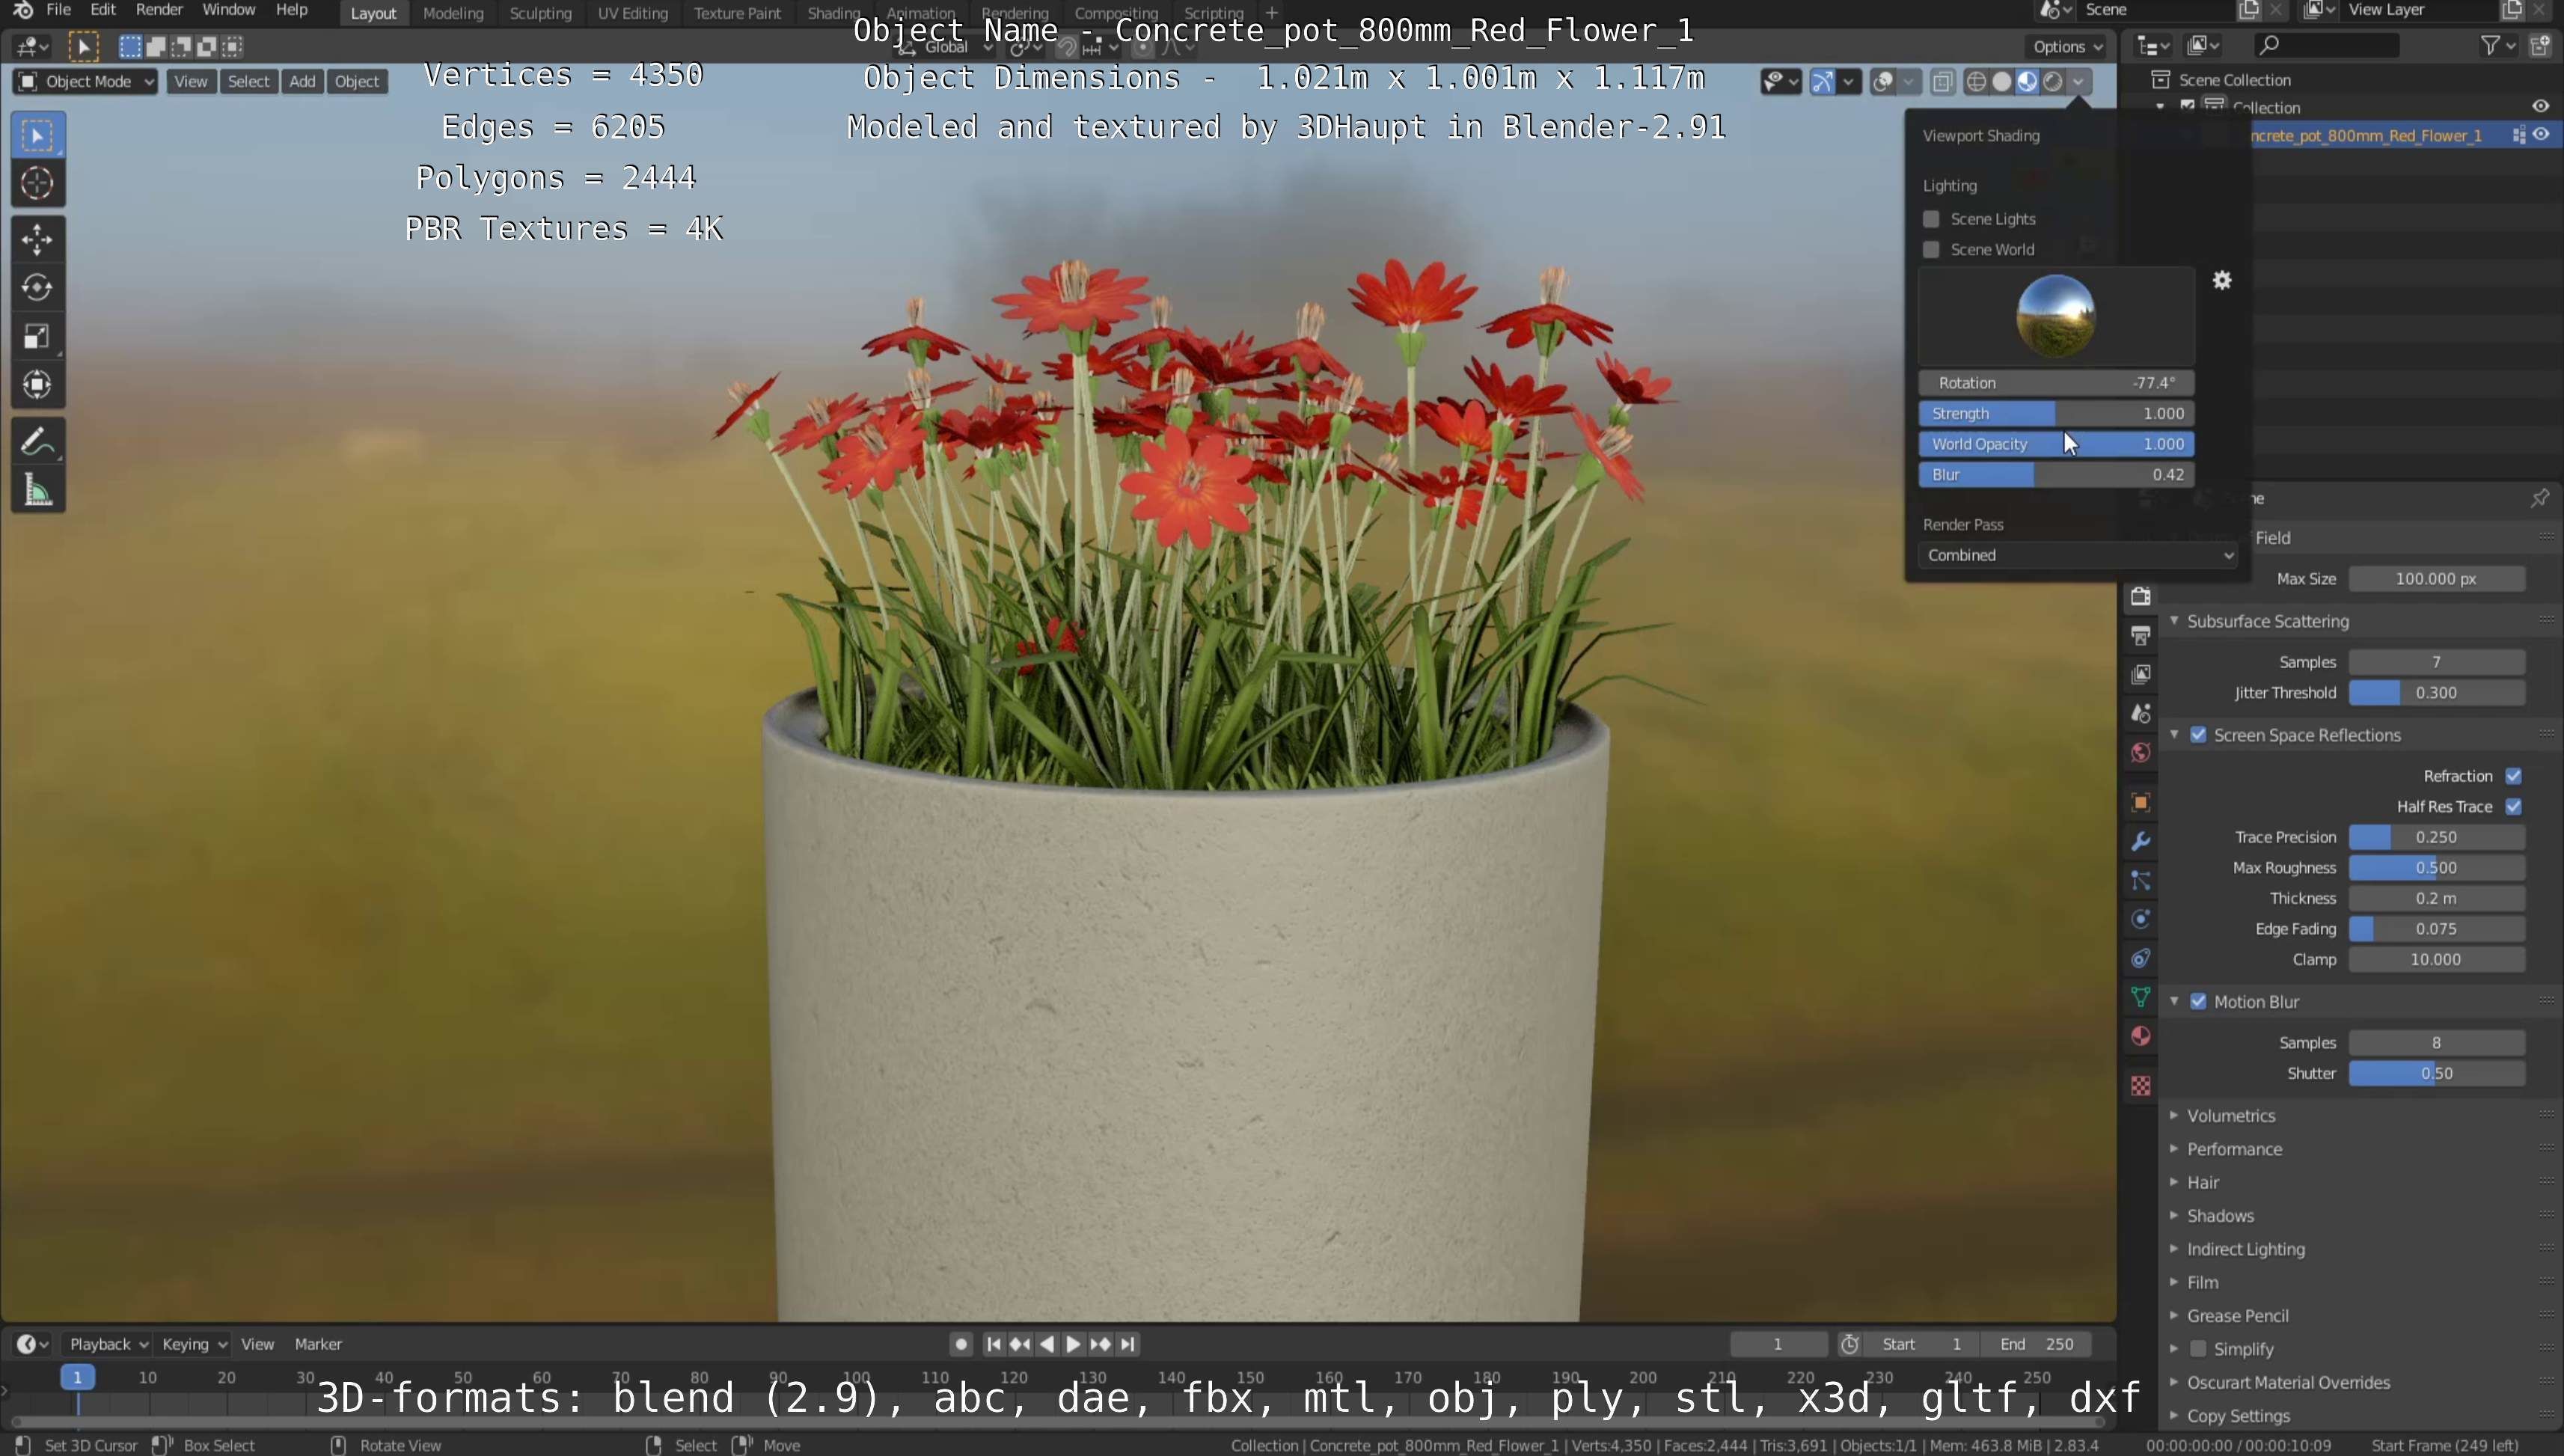This screenshot has width=2564, height=1456.
Task: Open Object Data properties tab
Action: click(2140, 997)
